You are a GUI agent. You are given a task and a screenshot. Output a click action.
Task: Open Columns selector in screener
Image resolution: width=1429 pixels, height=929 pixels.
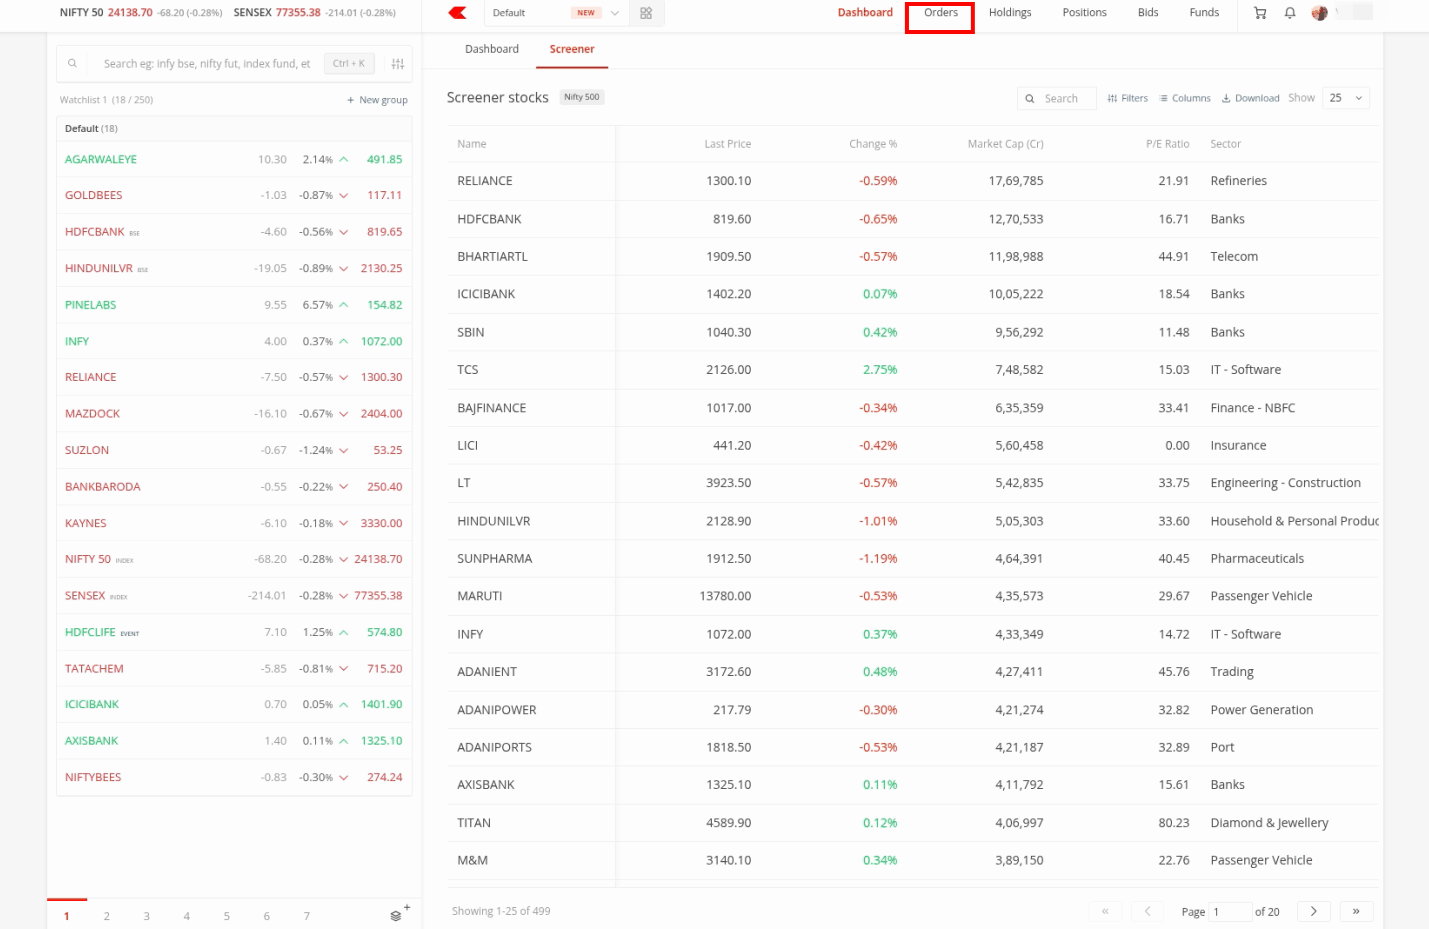point(1185,98)
